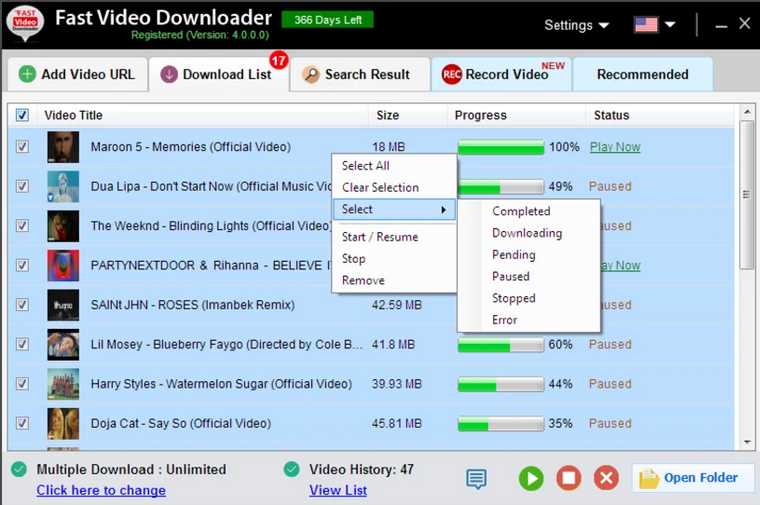Click the red Stop download icon
760x505 pixels.
point(569,478)
